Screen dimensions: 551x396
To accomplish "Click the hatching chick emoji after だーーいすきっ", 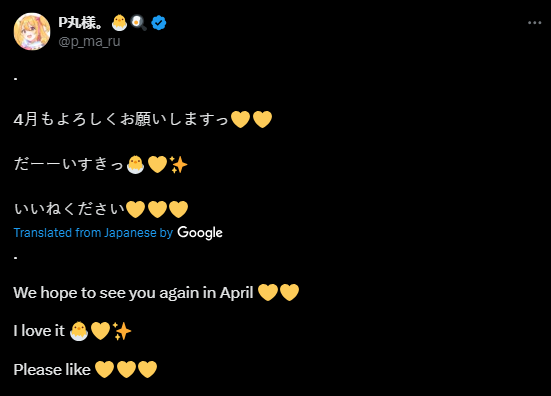I will [x=135, y=164].
